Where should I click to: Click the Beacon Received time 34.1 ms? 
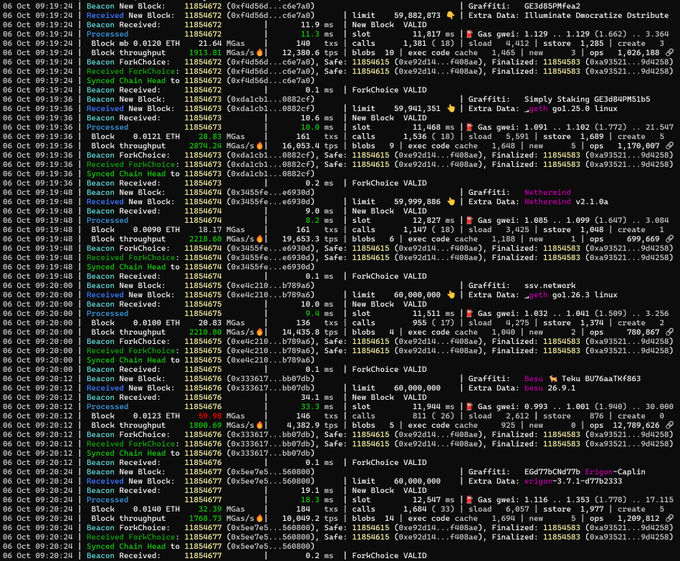coord(310,397)
